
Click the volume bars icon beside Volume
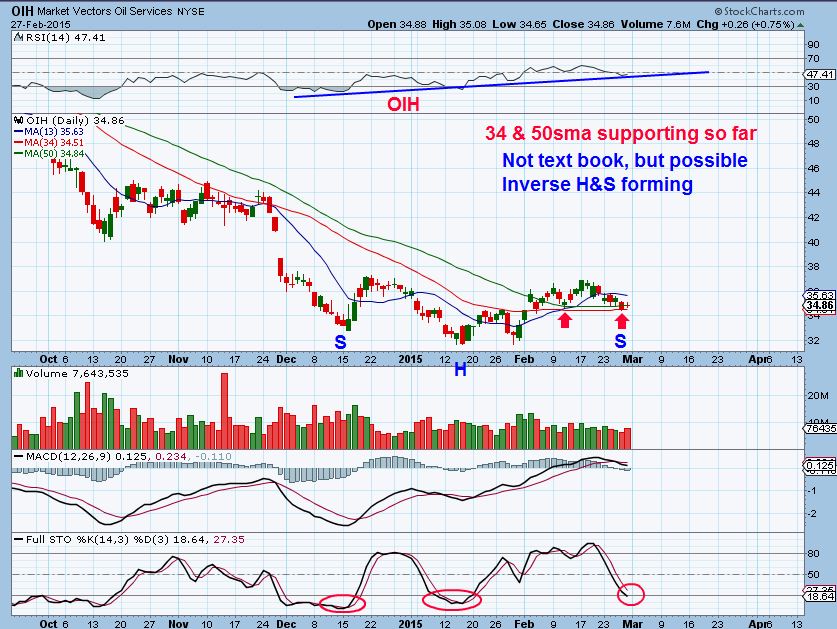(x=19, y=373)
